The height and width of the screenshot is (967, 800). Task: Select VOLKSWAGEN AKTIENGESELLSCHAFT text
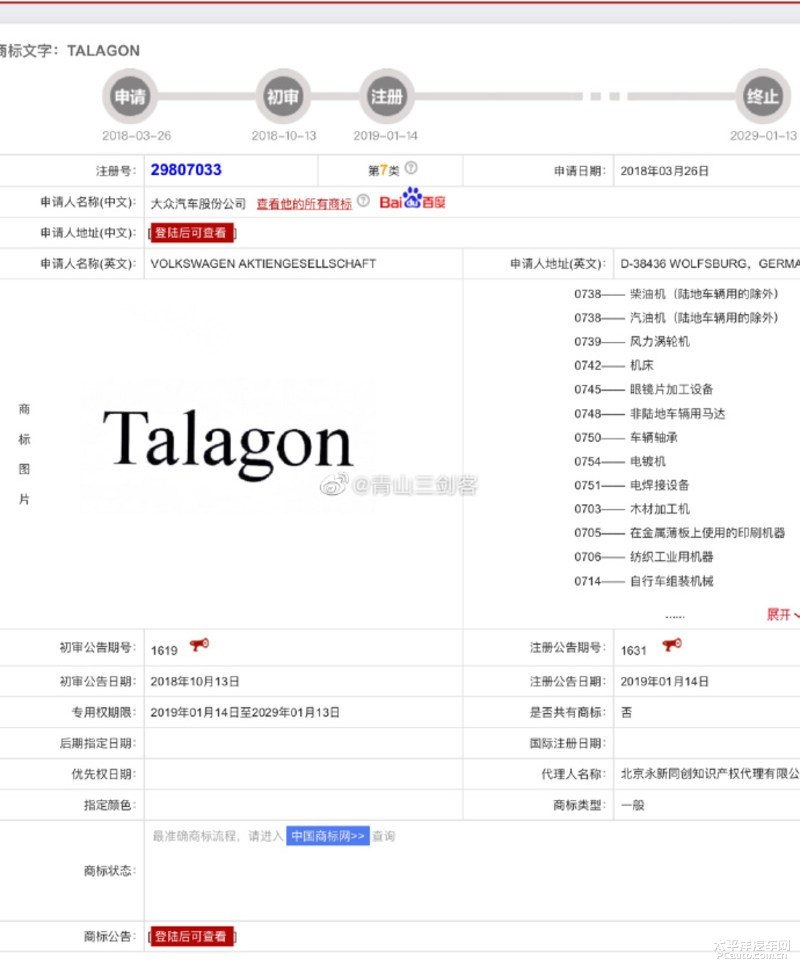coord(263,263)
